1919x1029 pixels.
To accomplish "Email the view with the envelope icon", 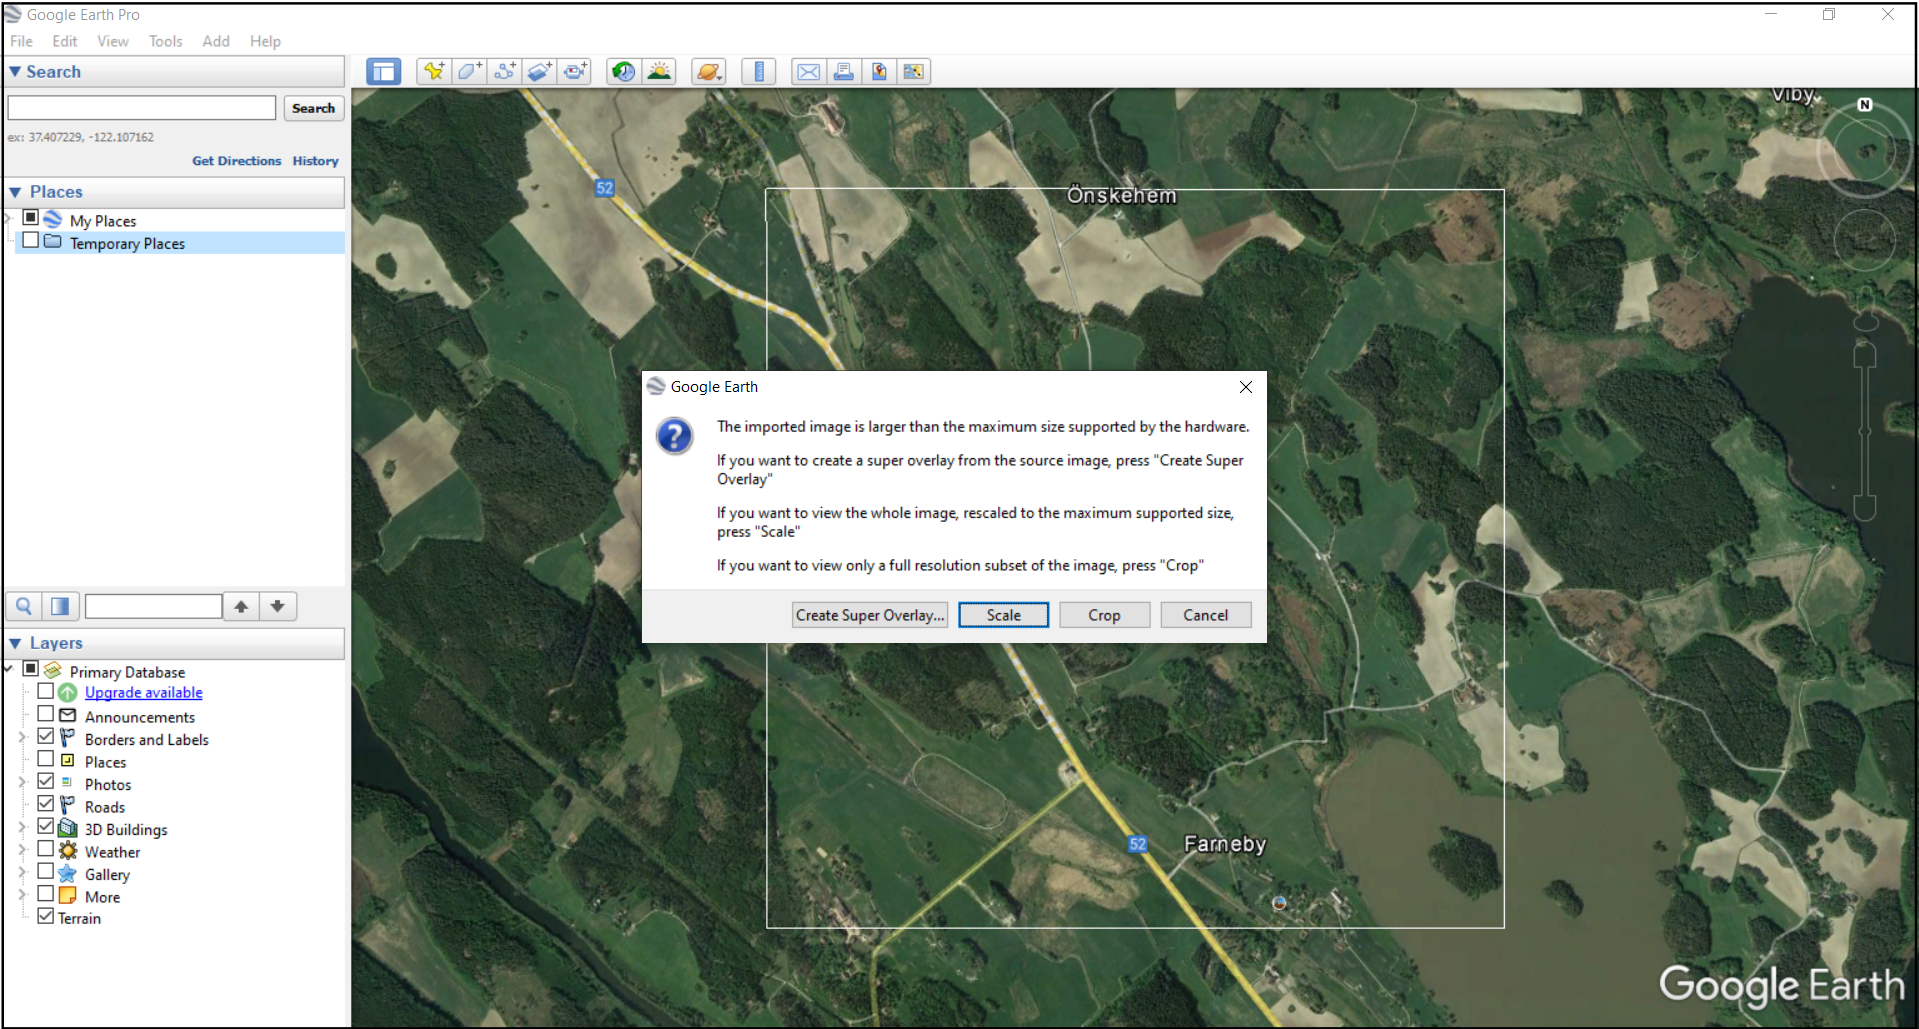I will 809,72.
